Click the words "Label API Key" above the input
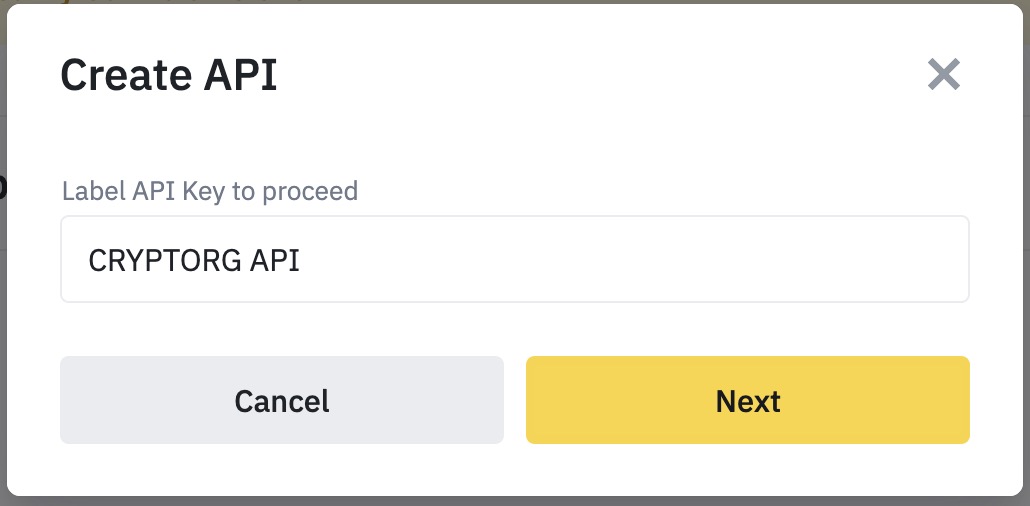 click(144, 190)
